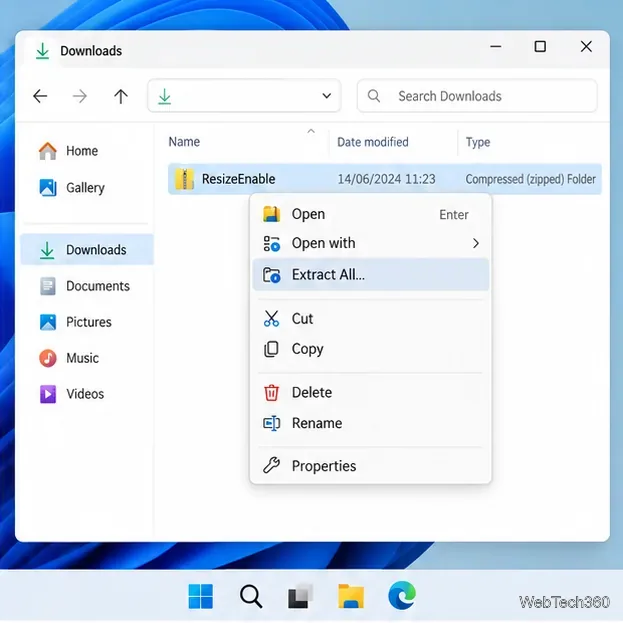Launch Microsoft Edge from the taskbar
623x623 pixels.
[402, 596]
